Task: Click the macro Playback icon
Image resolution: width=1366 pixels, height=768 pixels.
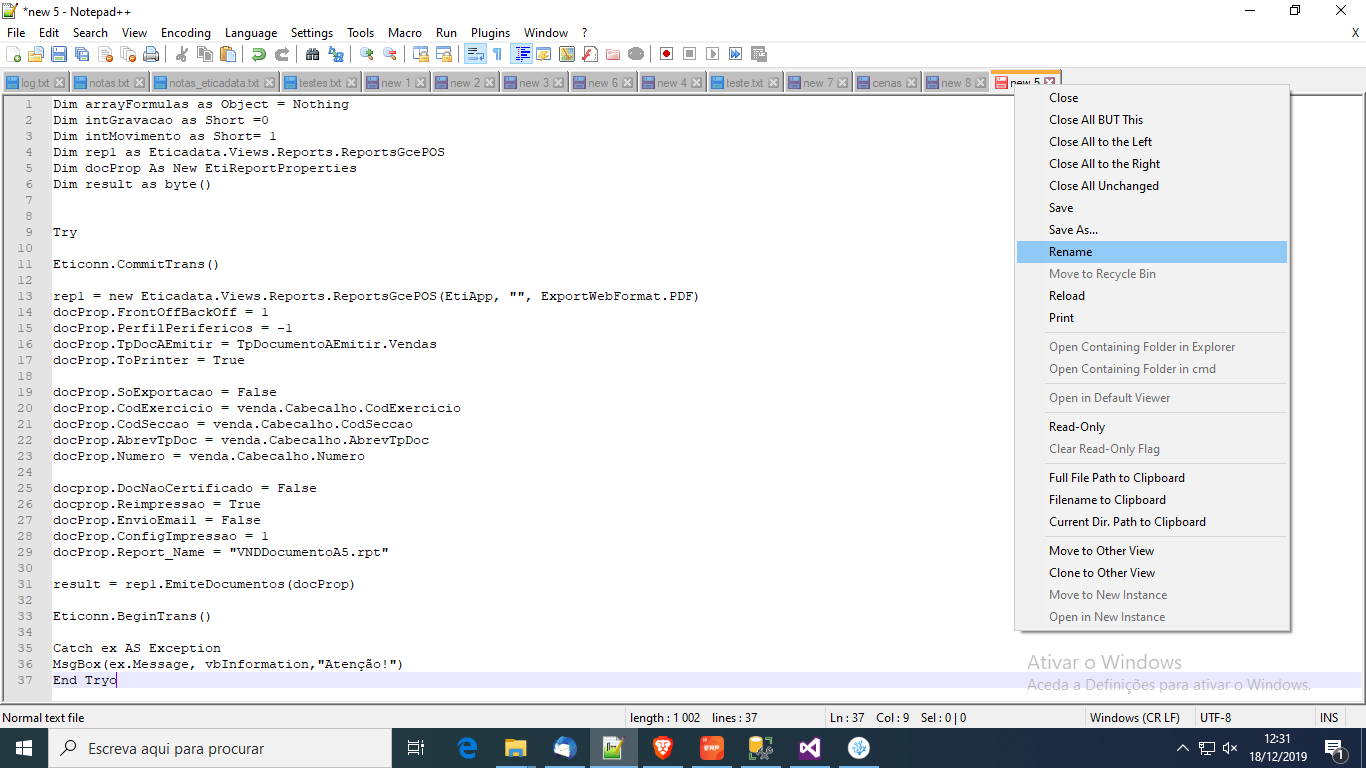Action: 712,54
